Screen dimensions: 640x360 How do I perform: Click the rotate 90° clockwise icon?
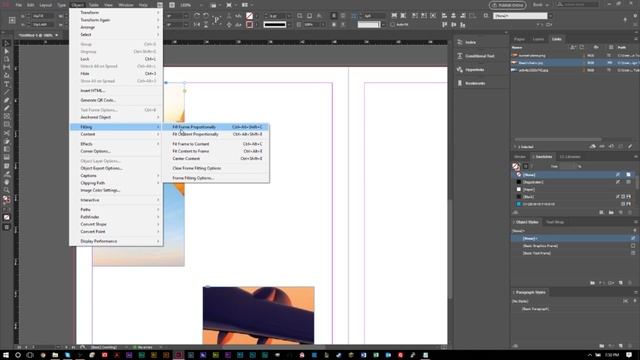[197, 16]
